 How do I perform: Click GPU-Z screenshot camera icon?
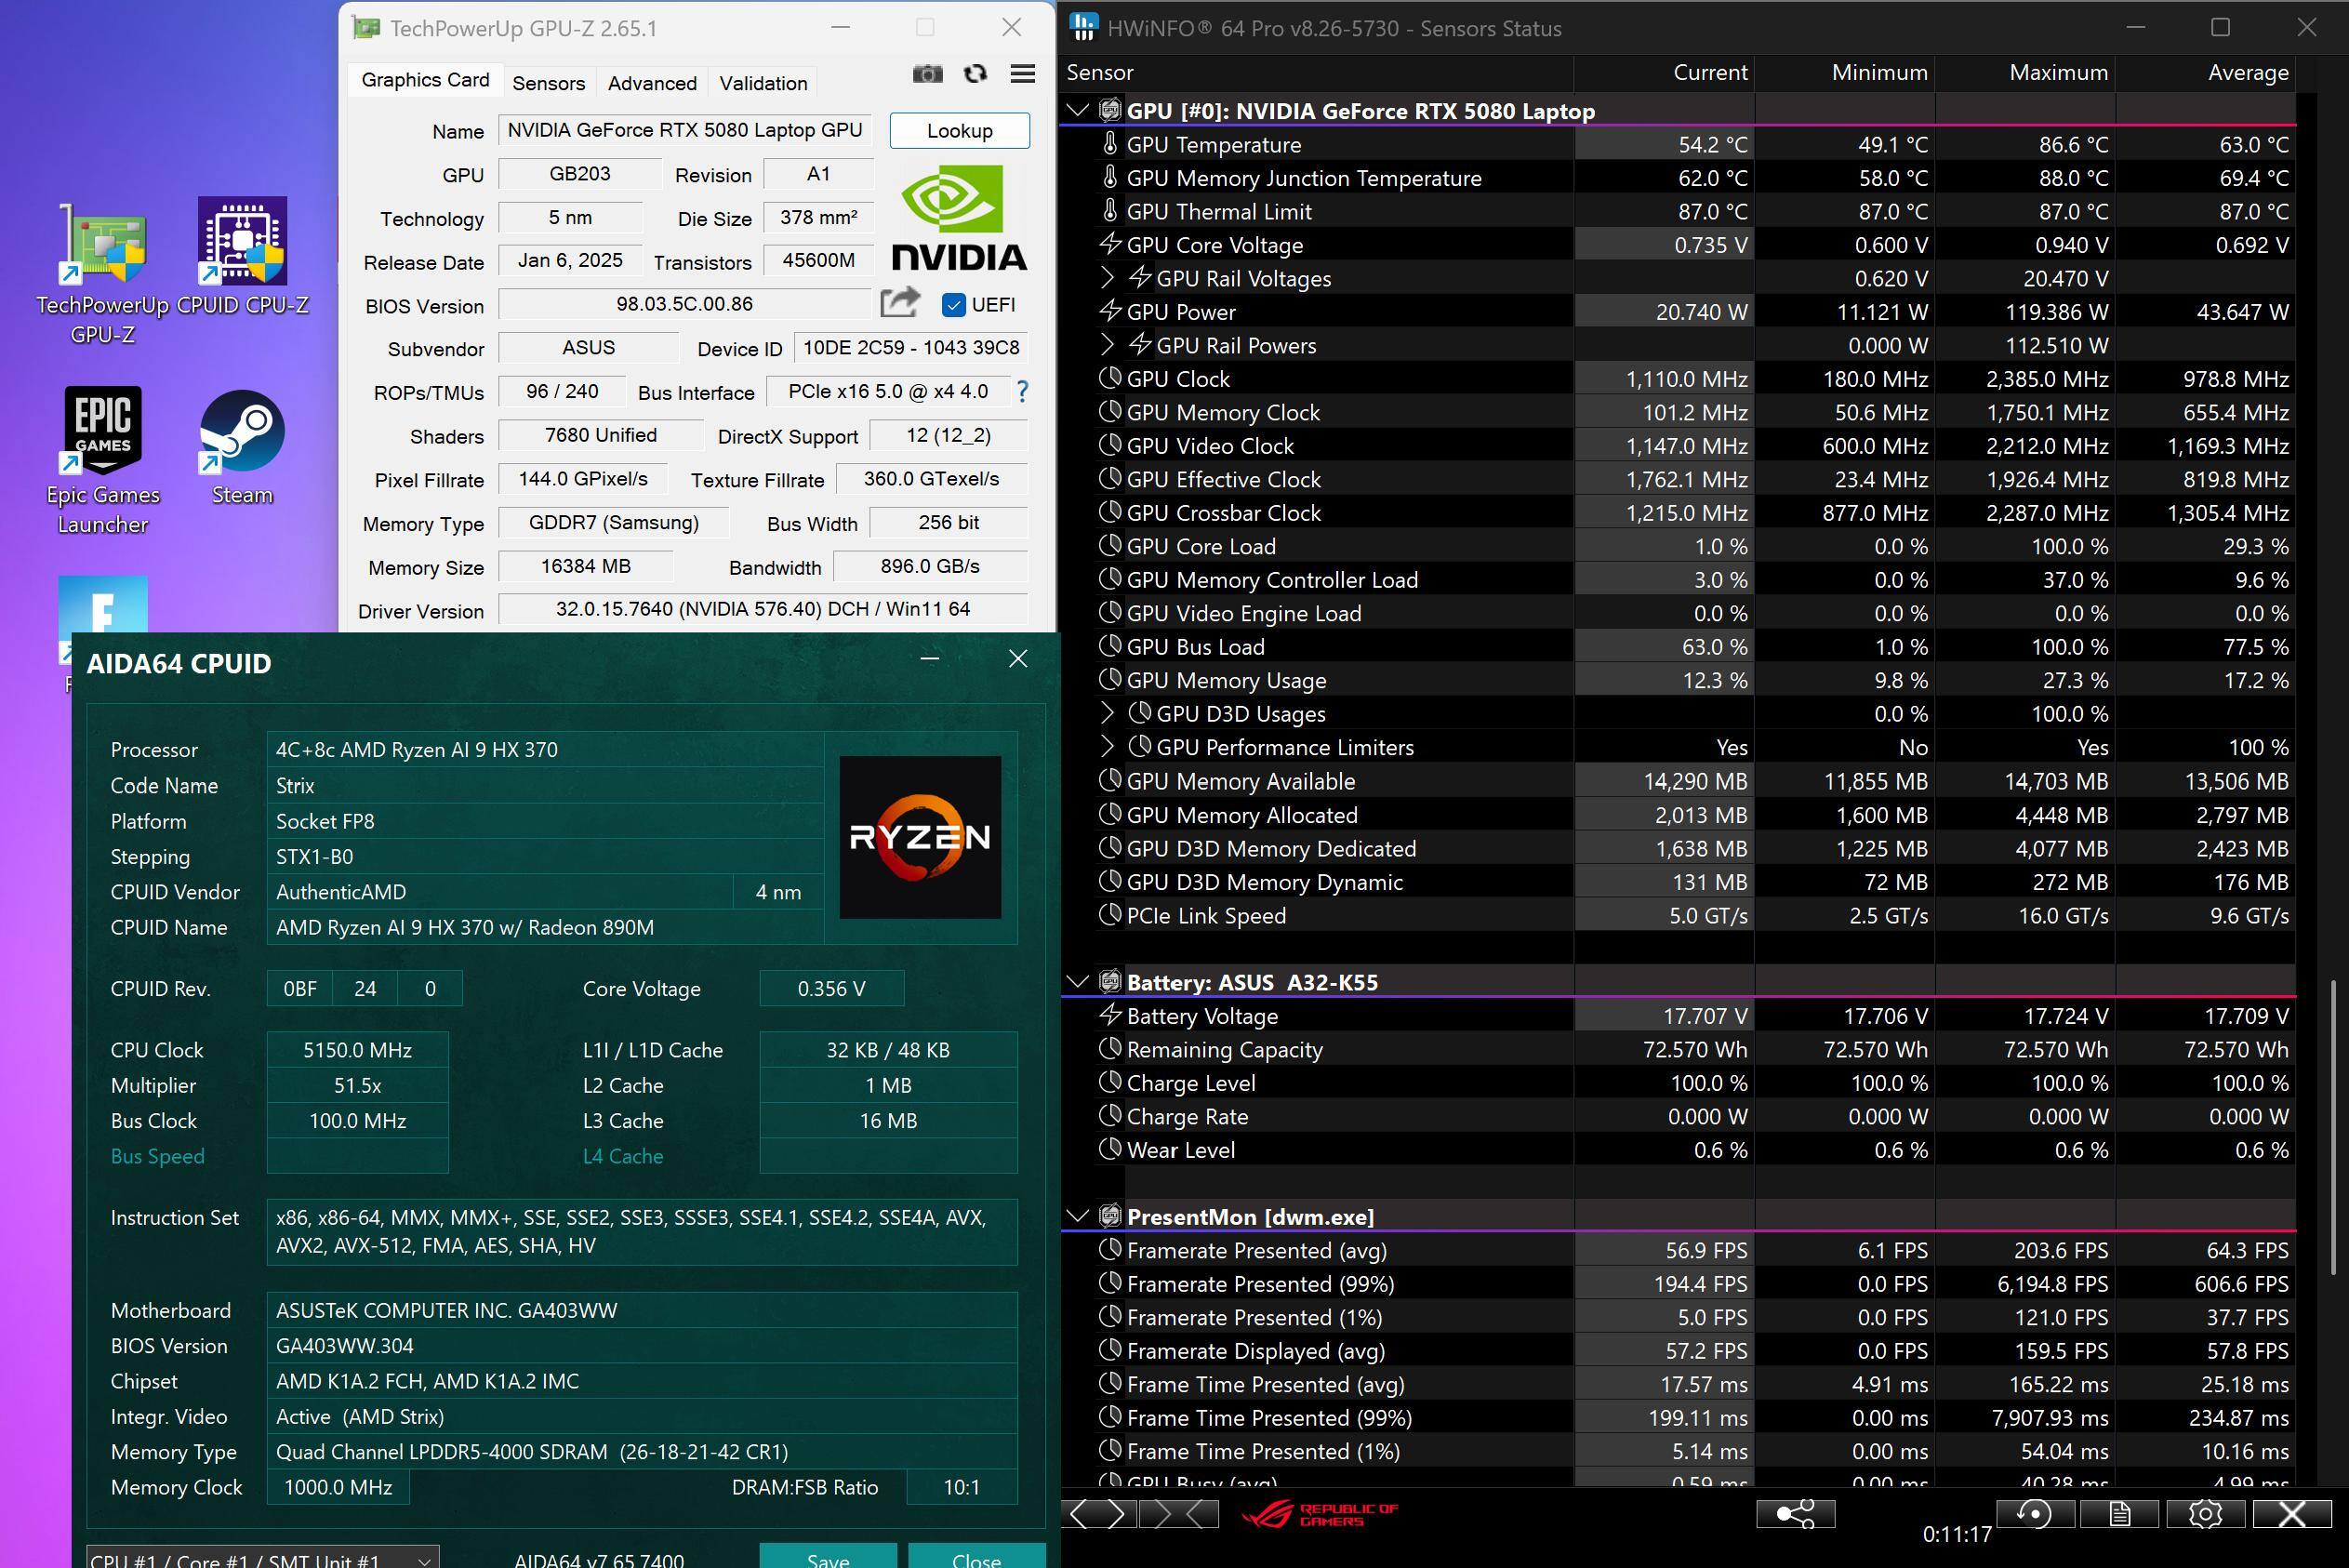point(927,74)
